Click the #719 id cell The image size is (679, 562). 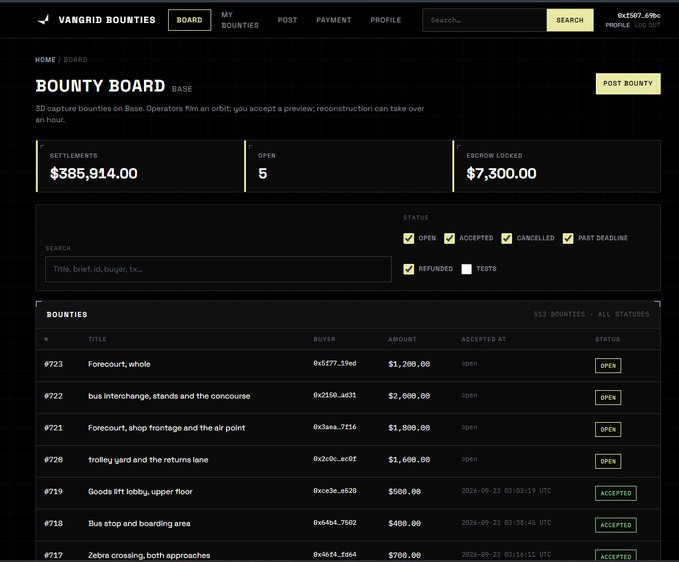tap(53, 491)
